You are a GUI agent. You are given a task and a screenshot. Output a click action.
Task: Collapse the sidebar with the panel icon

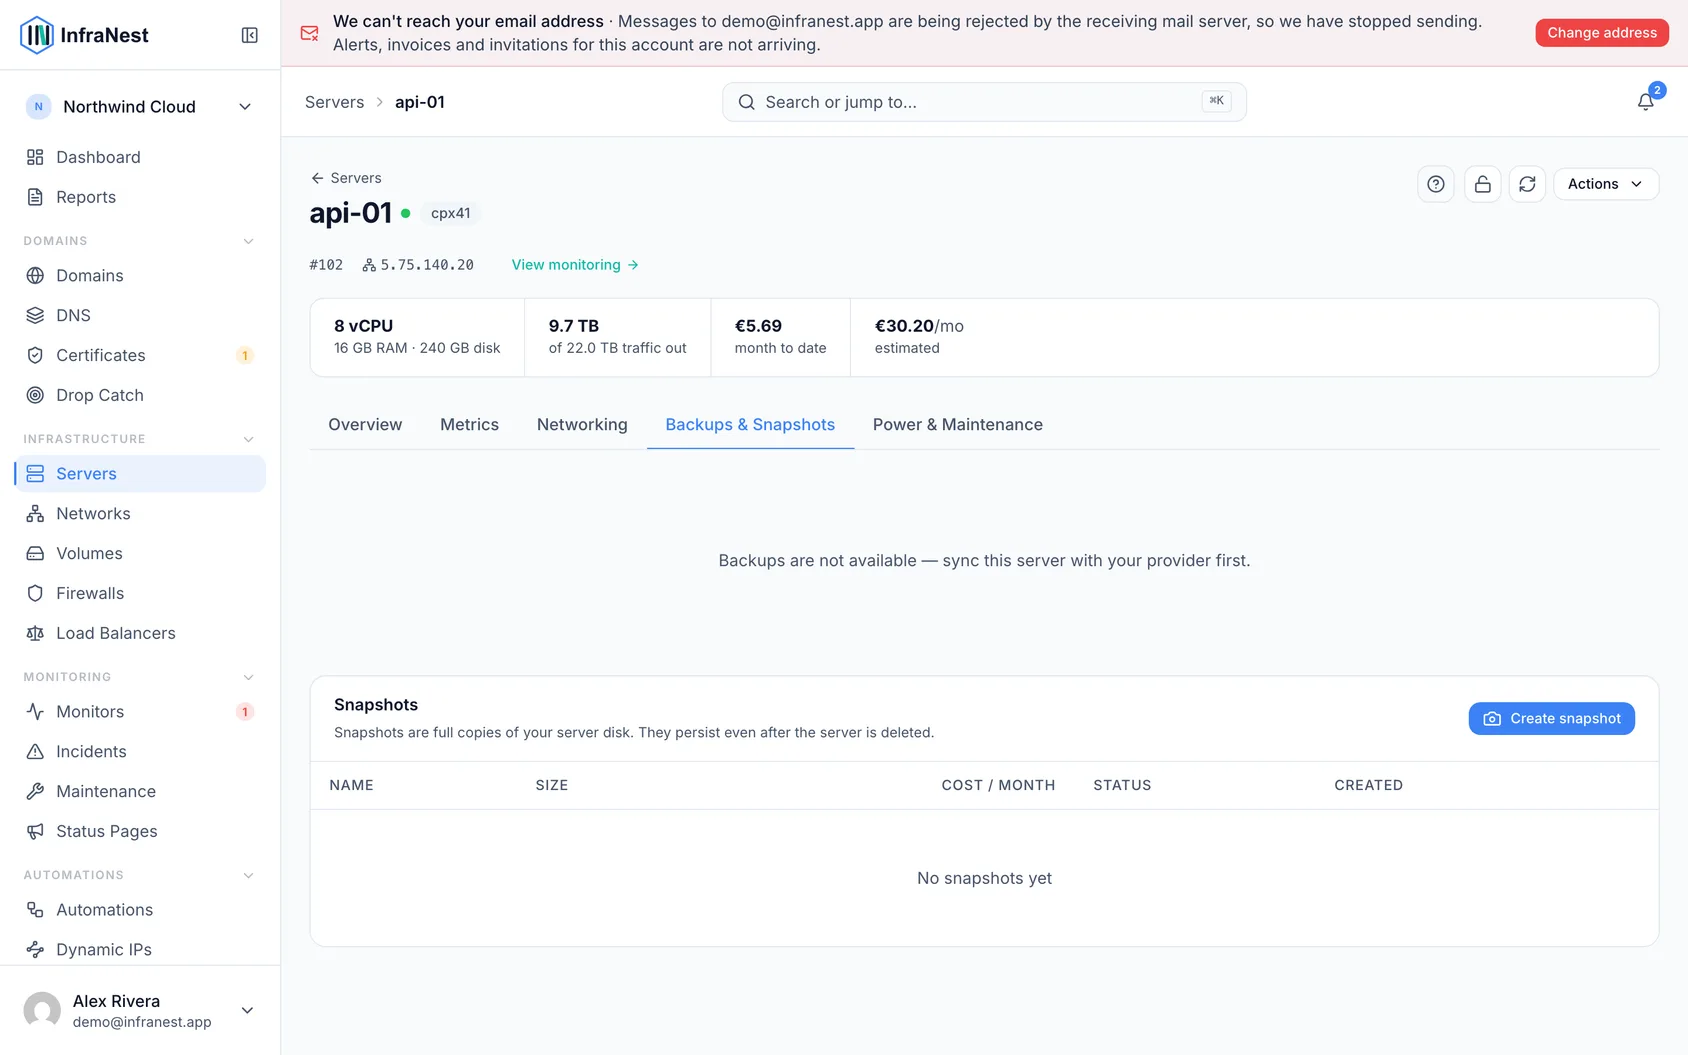(250, 35)
